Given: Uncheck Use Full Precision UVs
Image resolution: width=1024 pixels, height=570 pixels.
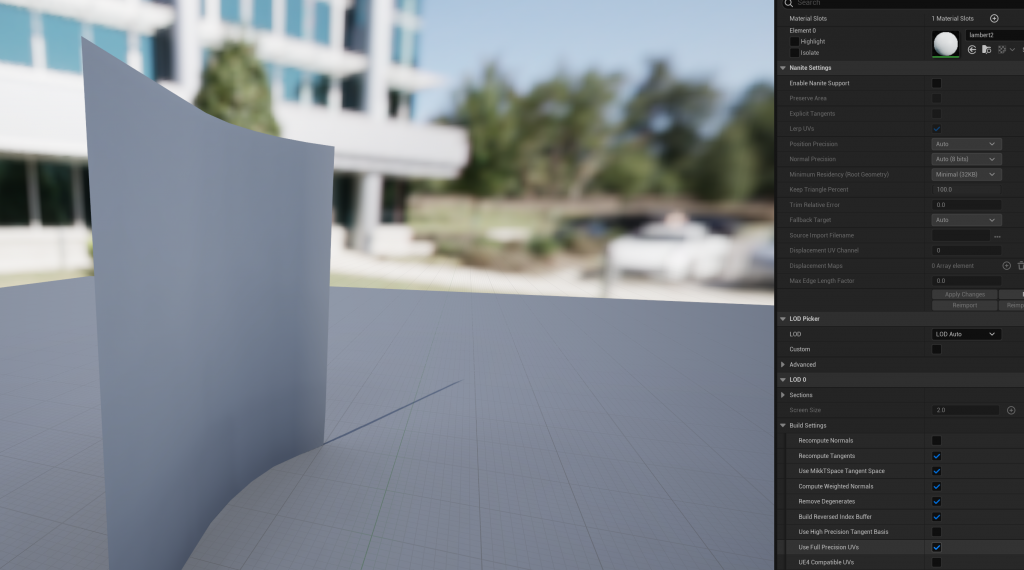Looking at the screenshot, I should click(936, 547).
